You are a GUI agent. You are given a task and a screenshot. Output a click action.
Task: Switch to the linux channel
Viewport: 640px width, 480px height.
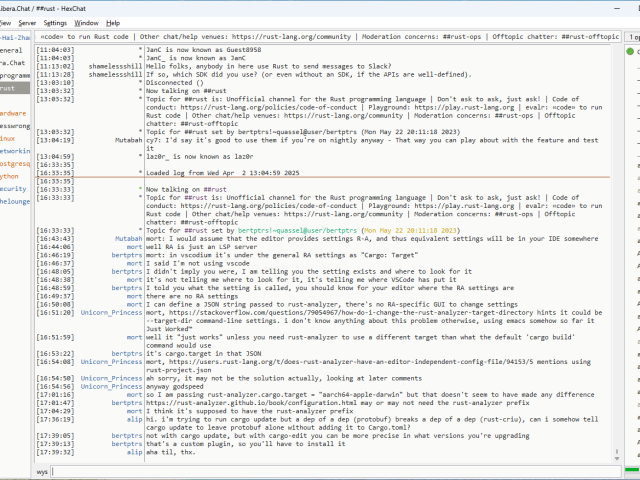pyautogui.click(x=8, y=138)
